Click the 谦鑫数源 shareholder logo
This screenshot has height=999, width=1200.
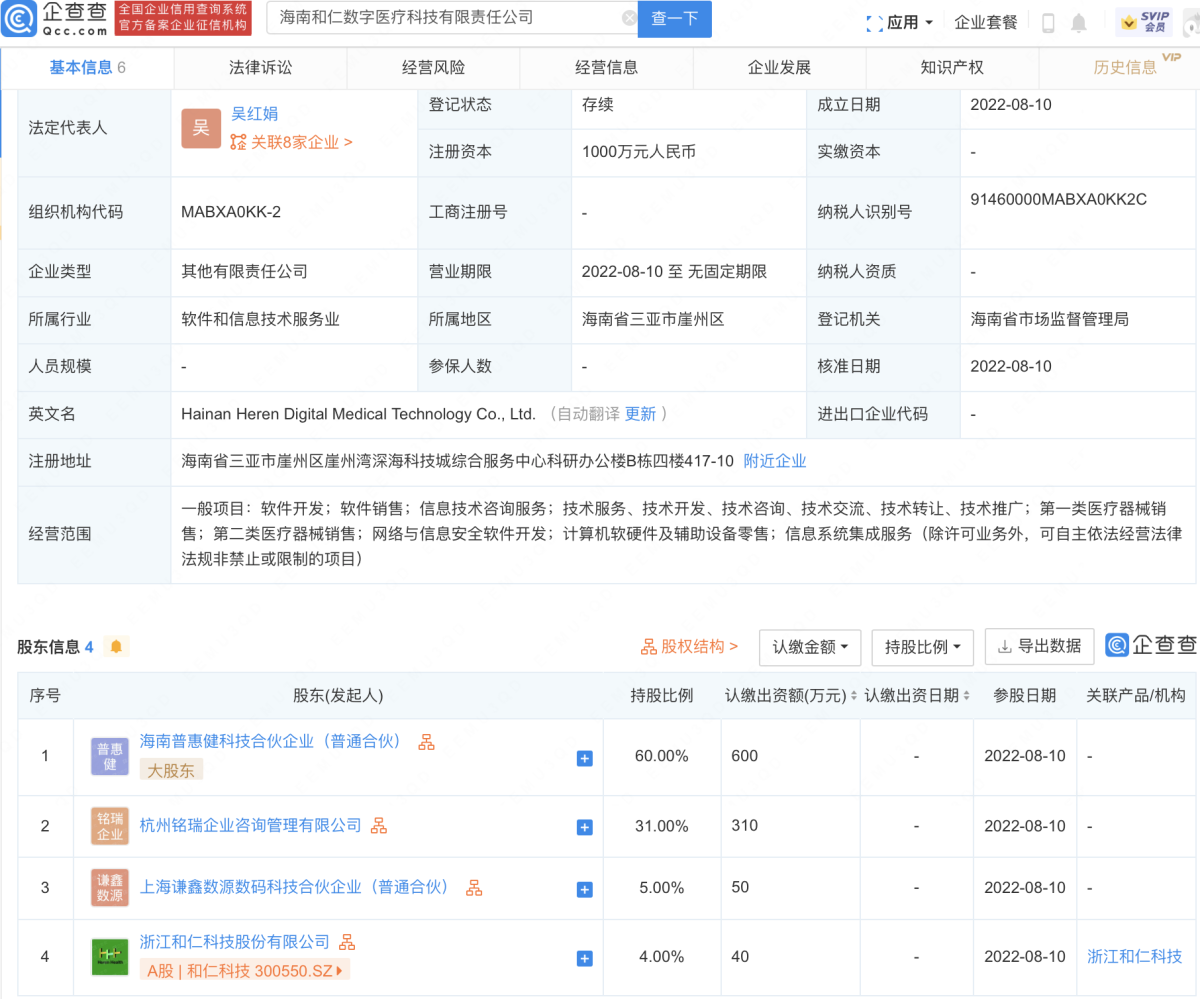tap(110, 888)
